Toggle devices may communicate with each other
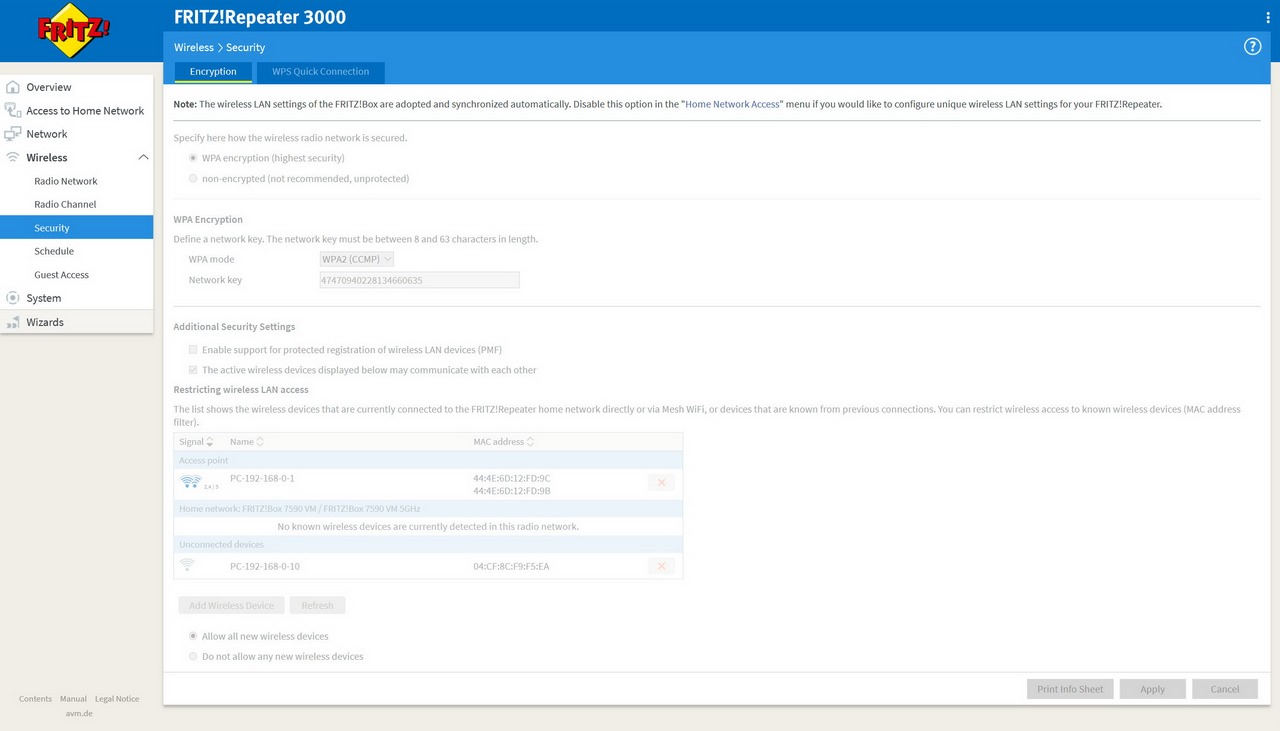 193,370
